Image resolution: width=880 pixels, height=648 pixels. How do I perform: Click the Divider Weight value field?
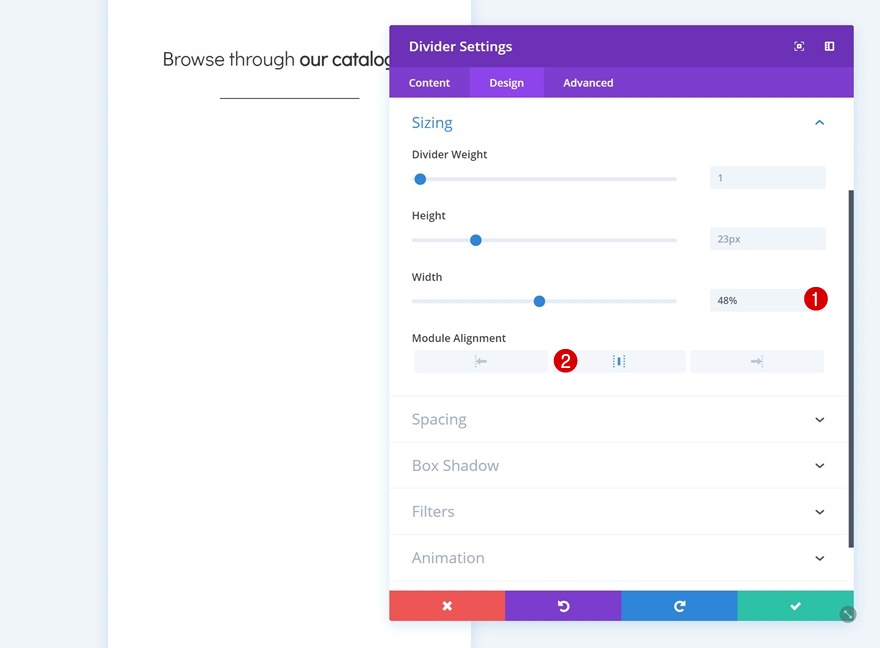coord(767,178)
